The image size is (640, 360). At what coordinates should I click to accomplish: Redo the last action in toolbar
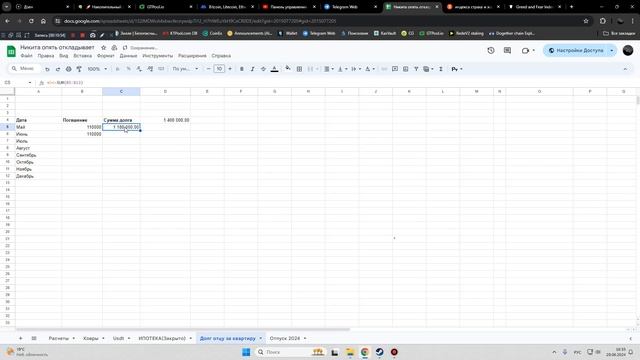coord(58,69)
